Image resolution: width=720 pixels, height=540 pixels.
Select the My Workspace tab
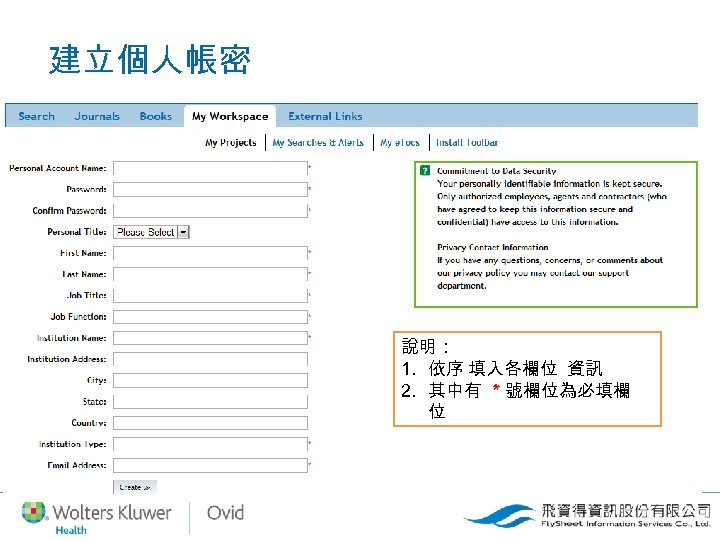tap(230, 117)
